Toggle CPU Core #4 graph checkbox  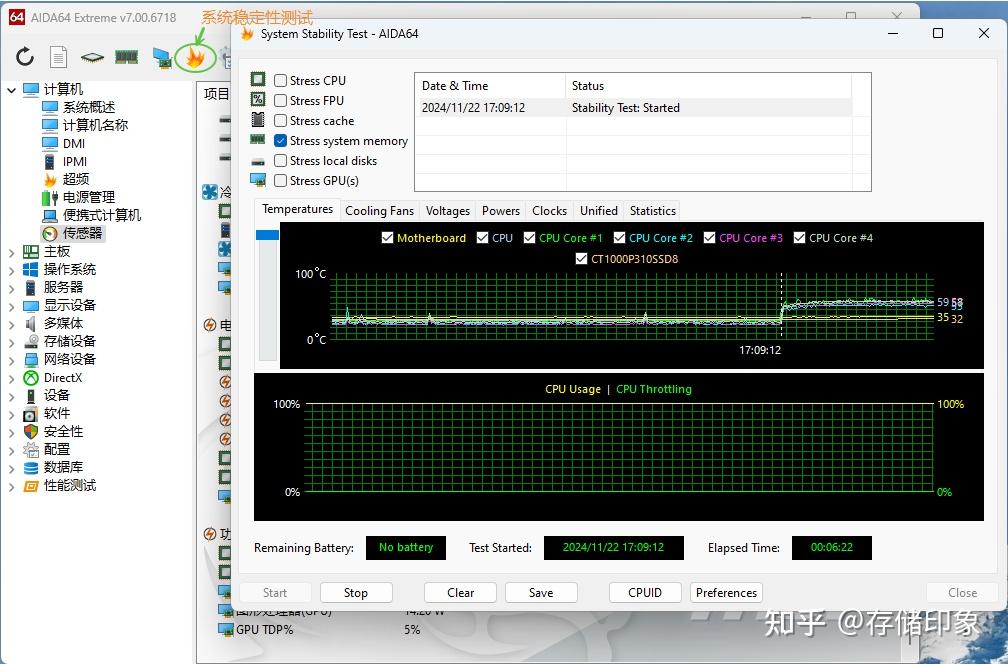(x=799, y=238)
